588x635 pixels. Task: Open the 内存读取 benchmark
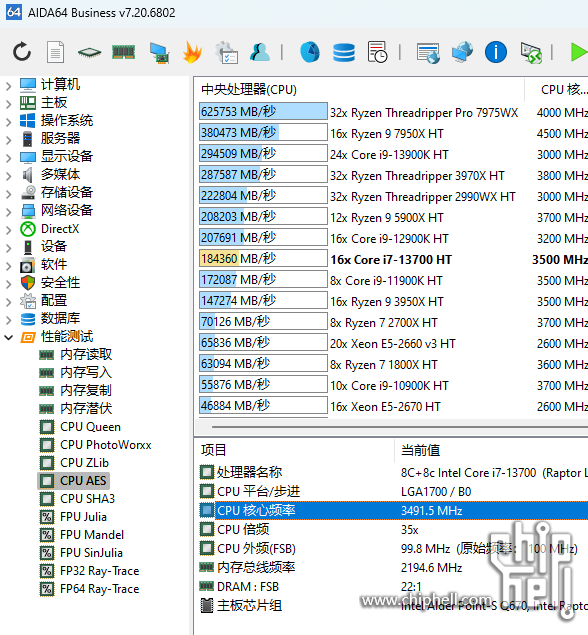(x=86, y=354)
